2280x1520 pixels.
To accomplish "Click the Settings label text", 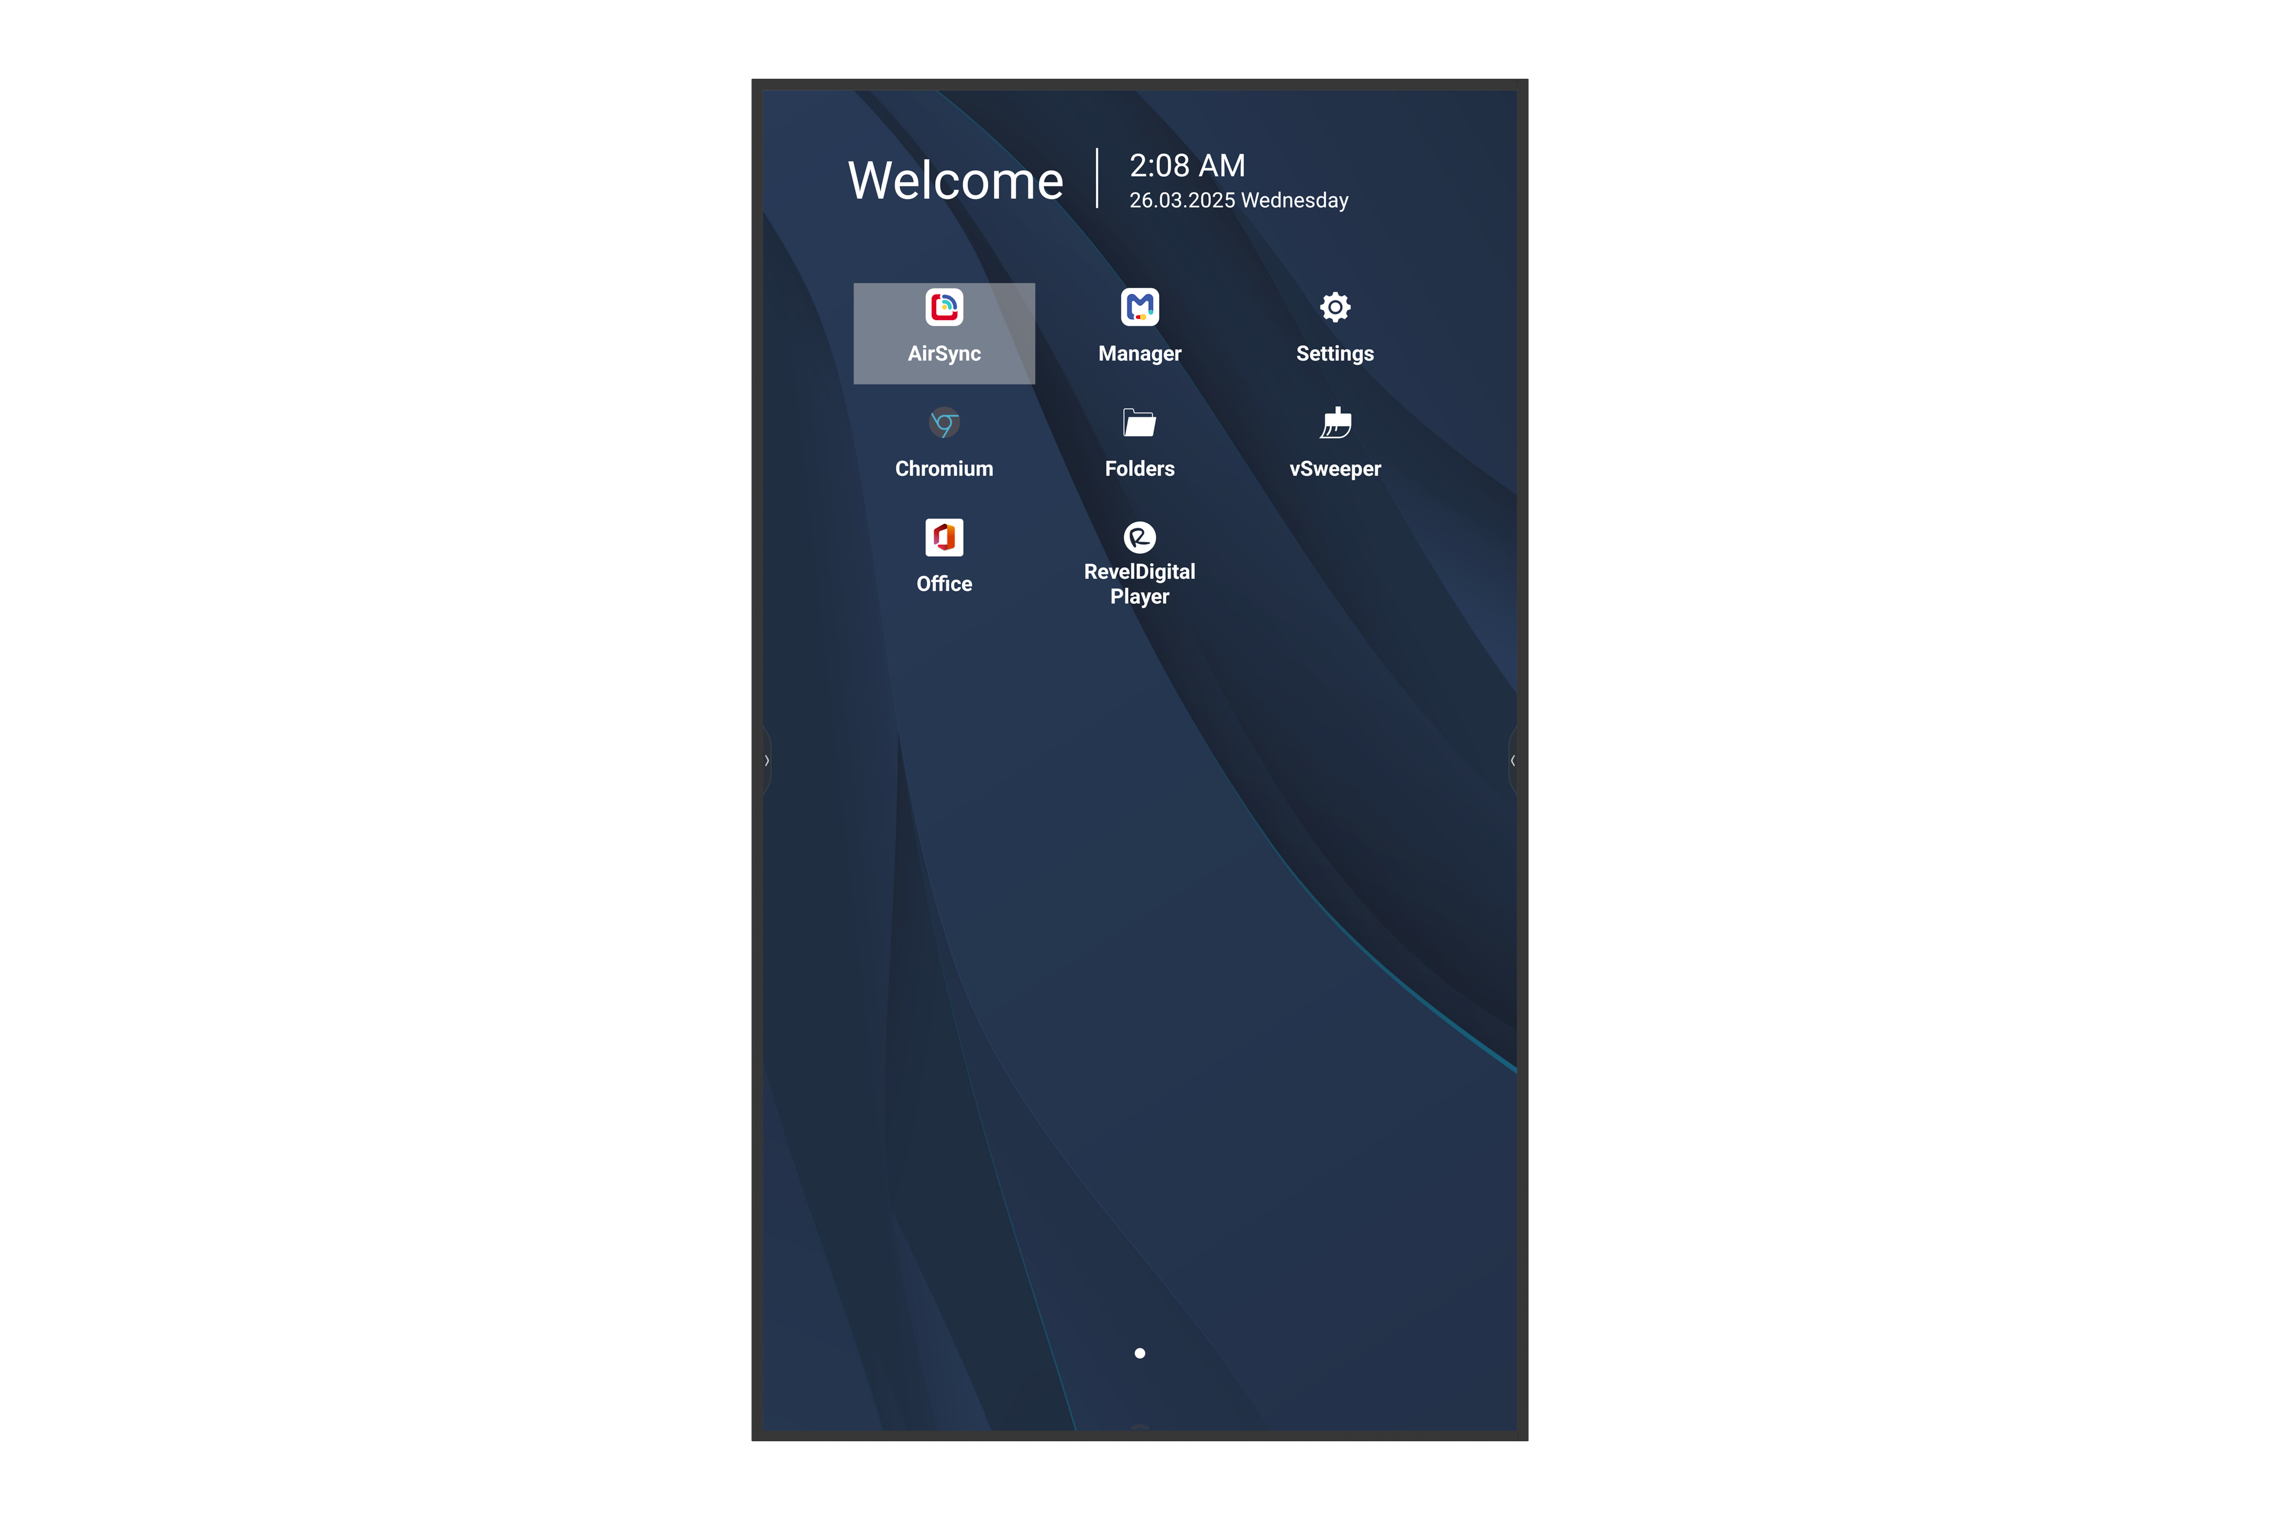I will coord(1334,353).
